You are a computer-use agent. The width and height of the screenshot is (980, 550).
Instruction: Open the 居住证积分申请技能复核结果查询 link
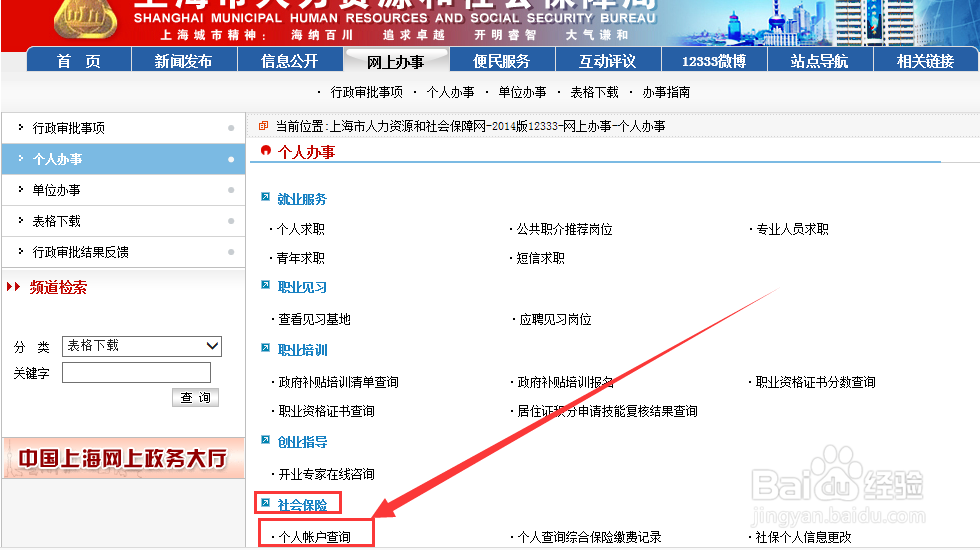click(x=608, y=411)
